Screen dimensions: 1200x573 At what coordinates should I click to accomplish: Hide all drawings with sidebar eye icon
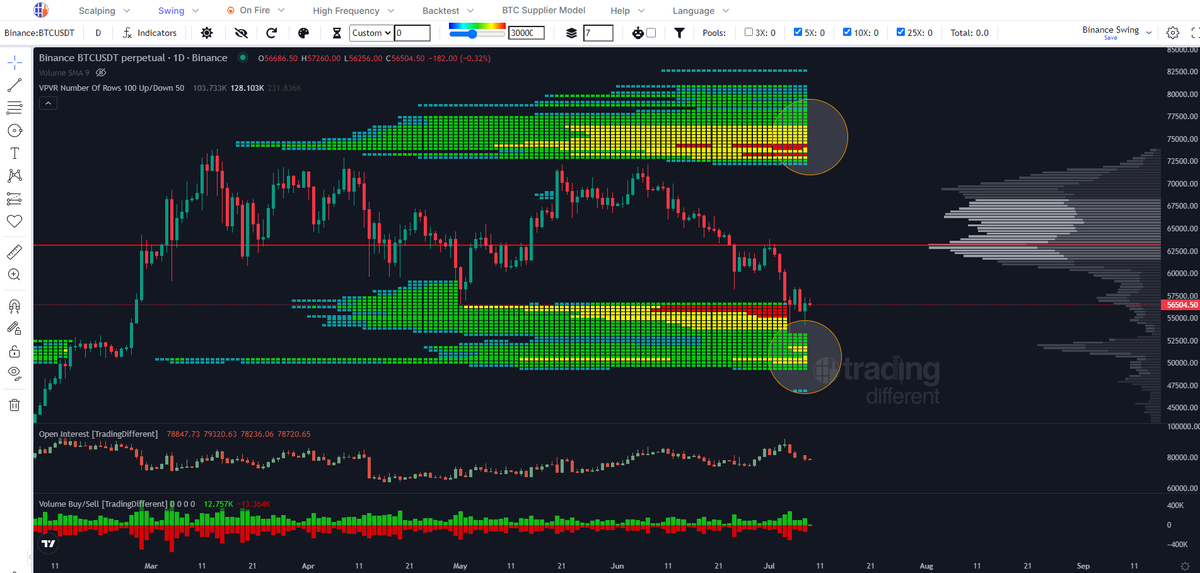15,373
